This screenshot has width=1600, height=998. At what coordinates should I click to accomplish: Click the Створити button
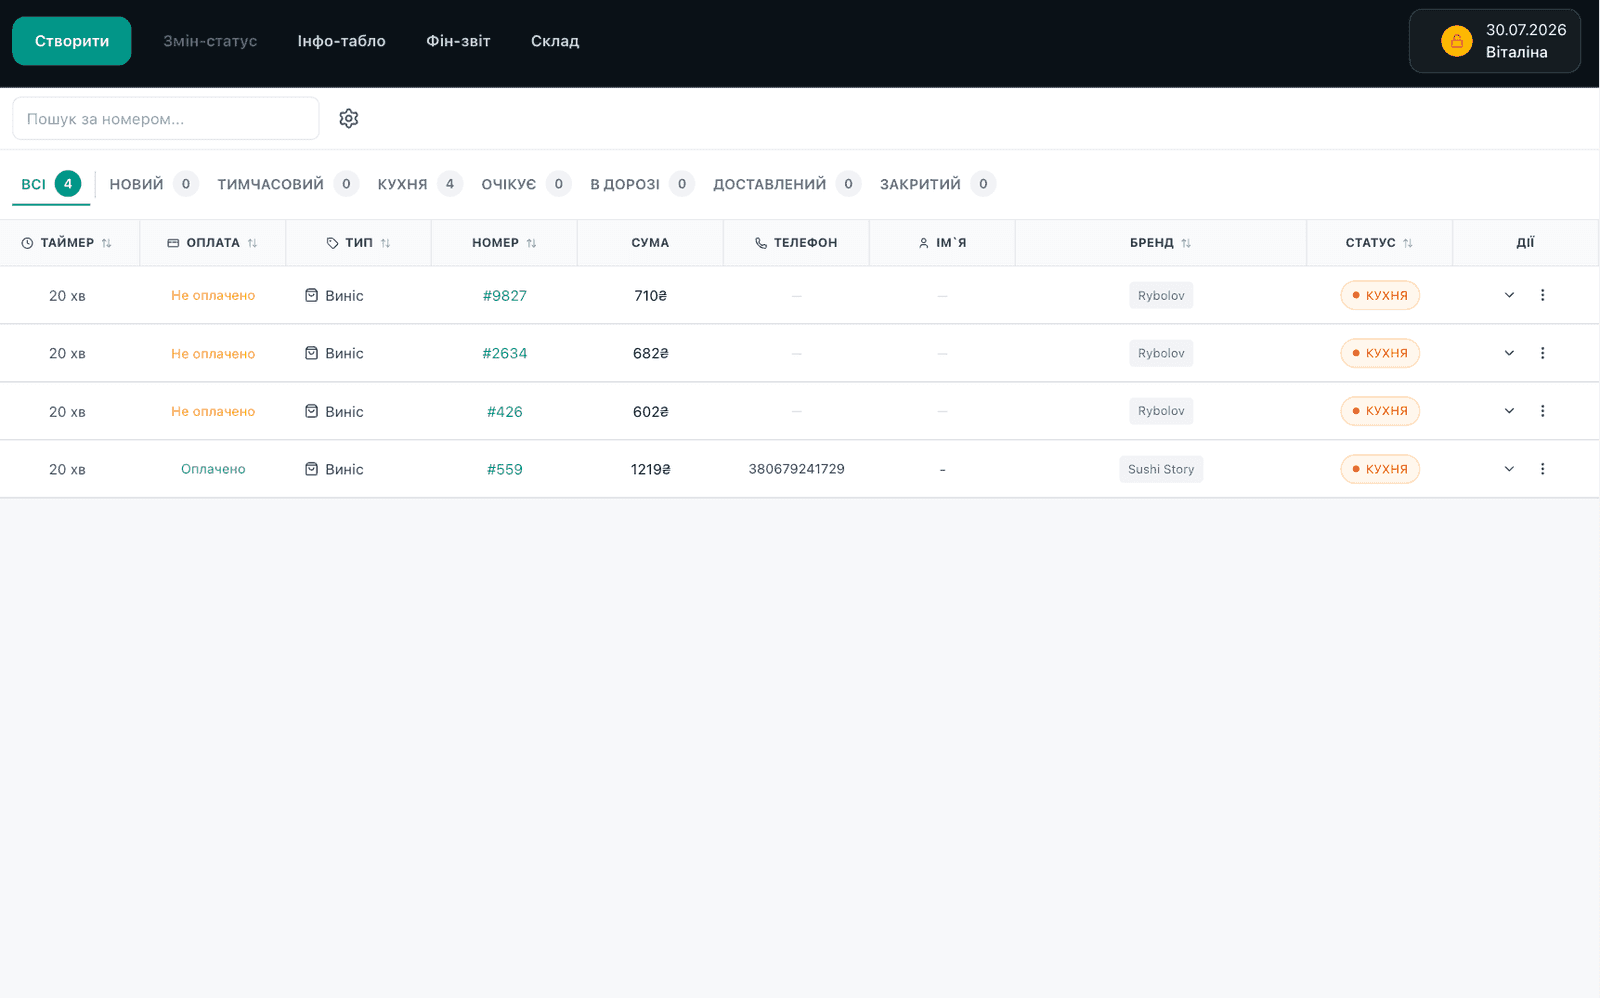click(72, 41)
